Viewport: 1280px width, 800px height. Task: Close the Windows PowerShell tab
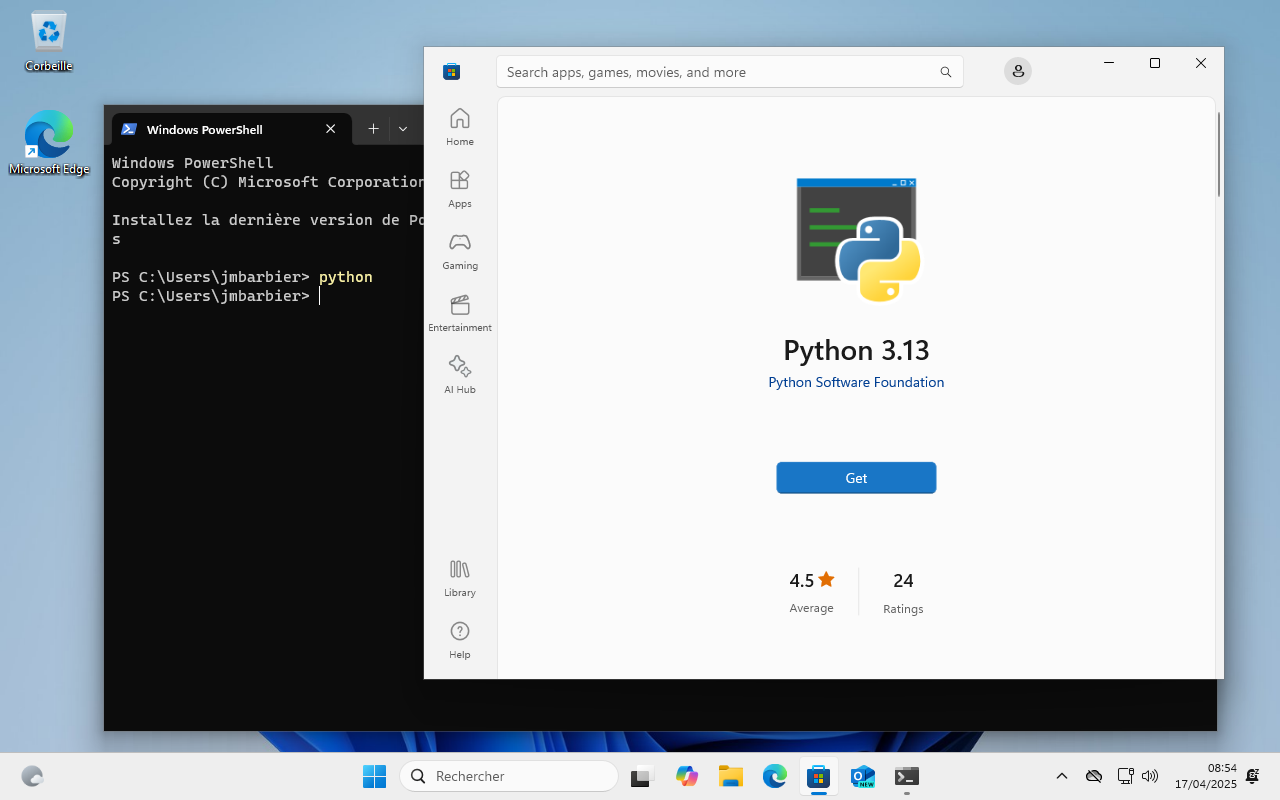331,129
